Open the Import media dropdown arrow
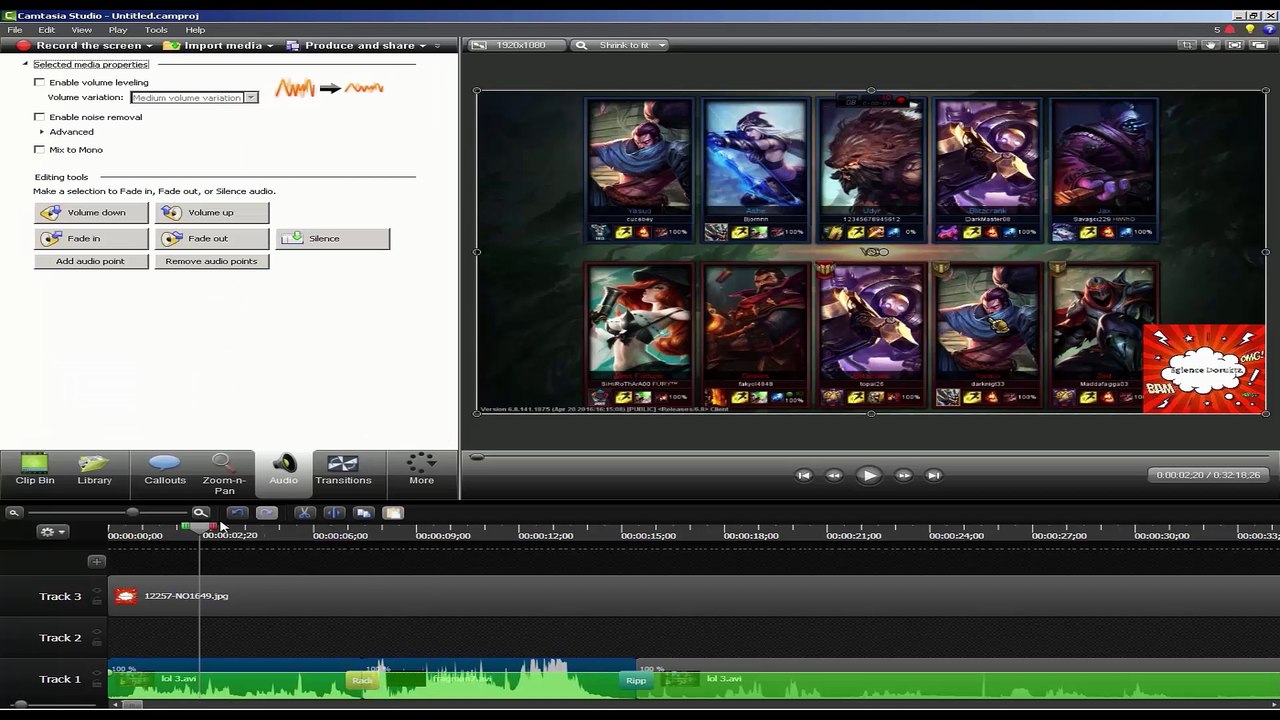 tap(270, 46)
